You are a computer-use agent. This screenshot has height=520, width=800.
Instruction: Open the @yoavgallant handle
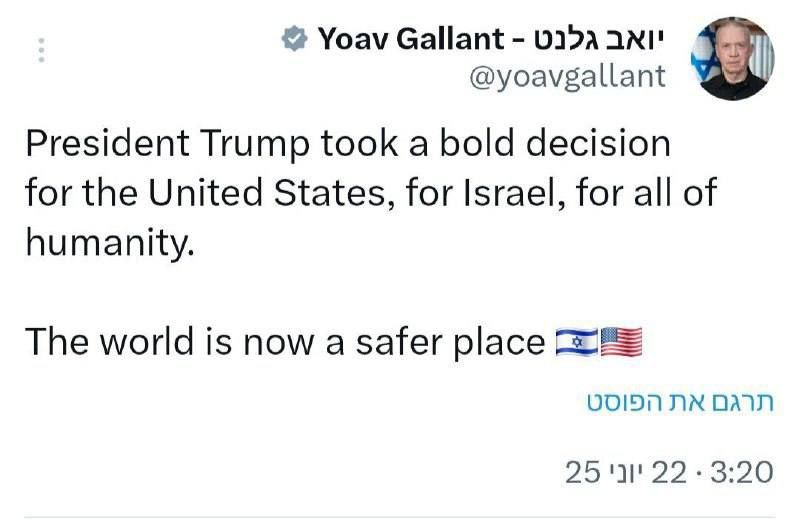pyautogui.click(x=567, y=77)
